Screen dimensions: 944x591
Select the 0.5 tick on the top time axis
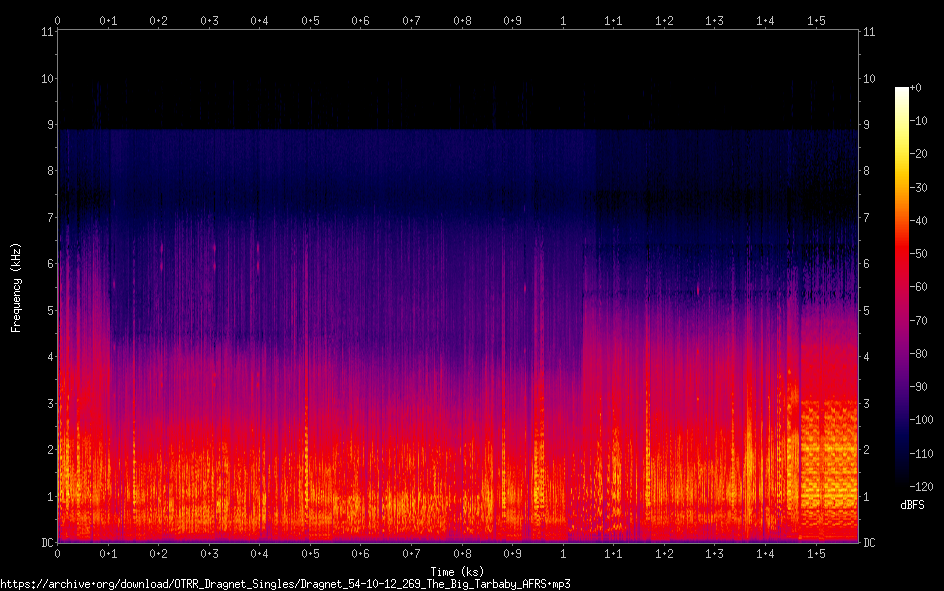(x=310, y=20)
